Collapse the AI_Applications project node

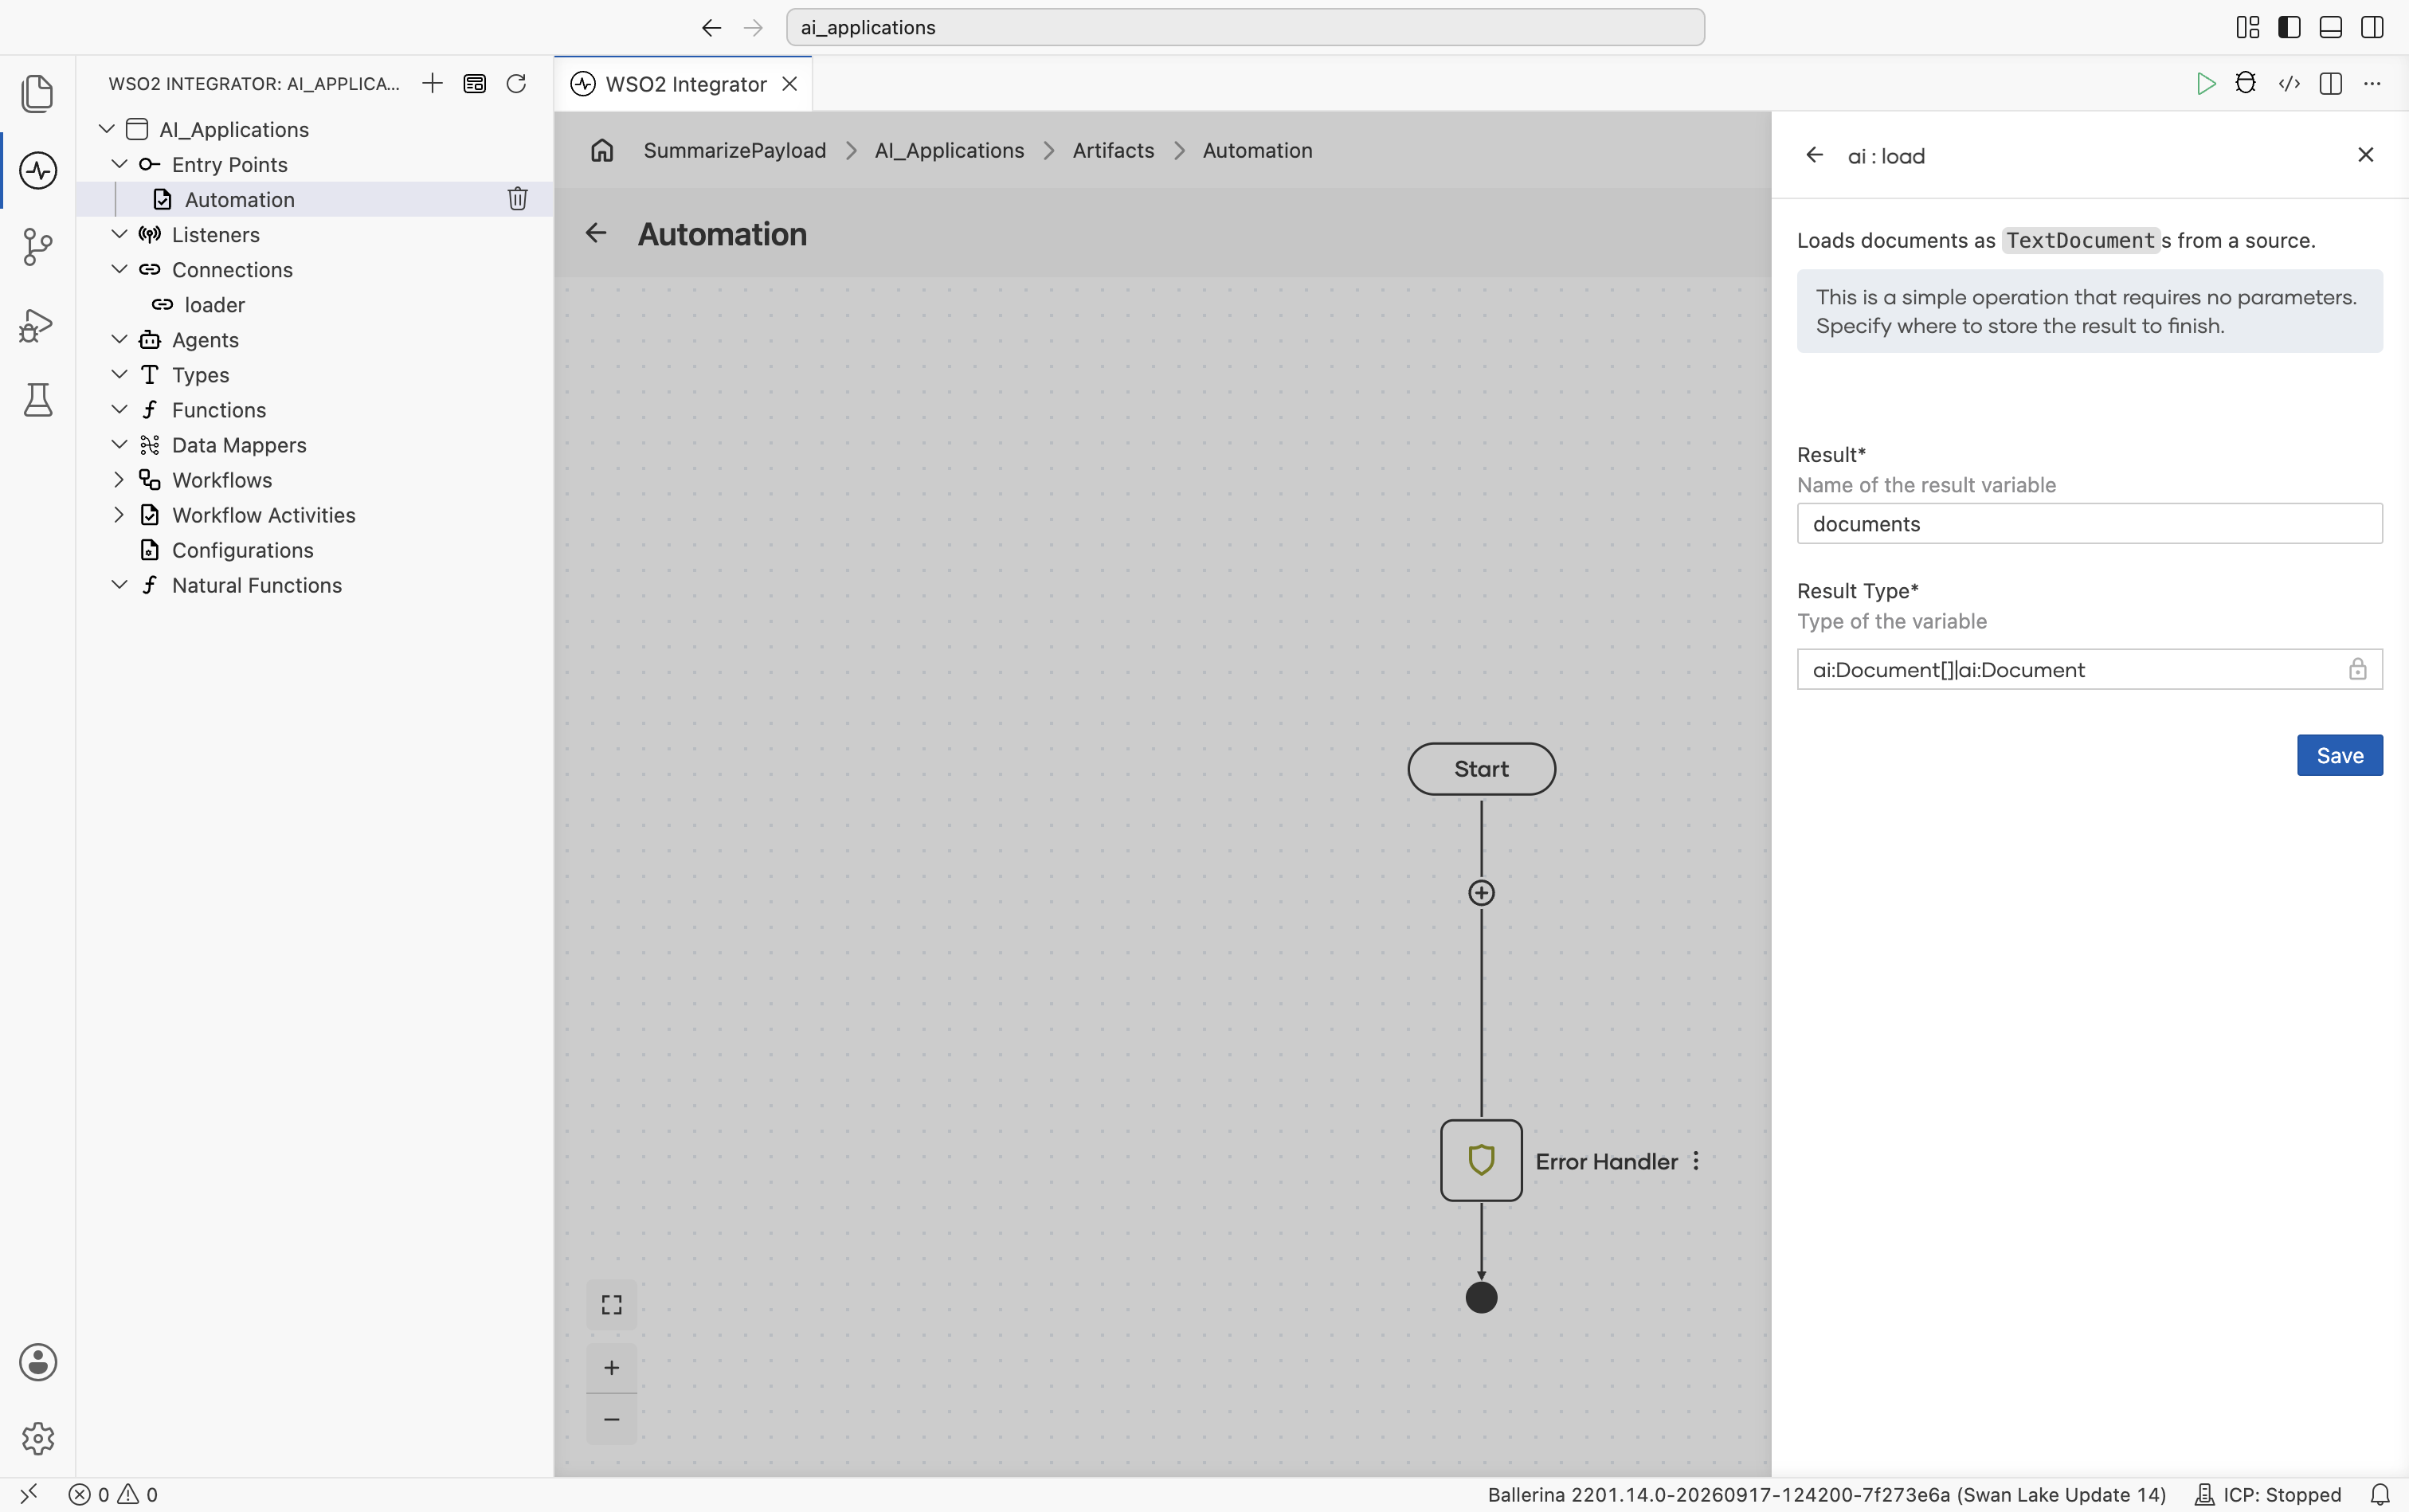[x=106, y=129]
